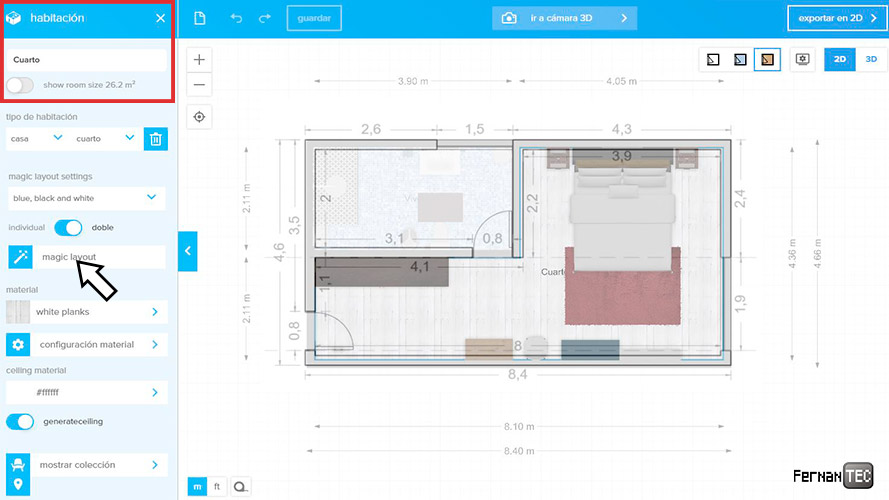The height and width of the screenshot is (500, 889).
Task: Open blue, black and white style dropdown
Action: 86,198
